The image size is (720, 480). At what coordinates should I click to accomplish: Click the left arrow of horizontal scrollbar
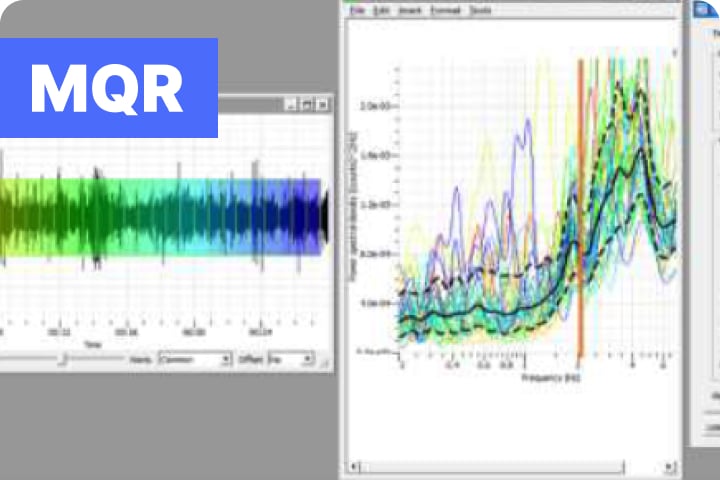[353, 467]
